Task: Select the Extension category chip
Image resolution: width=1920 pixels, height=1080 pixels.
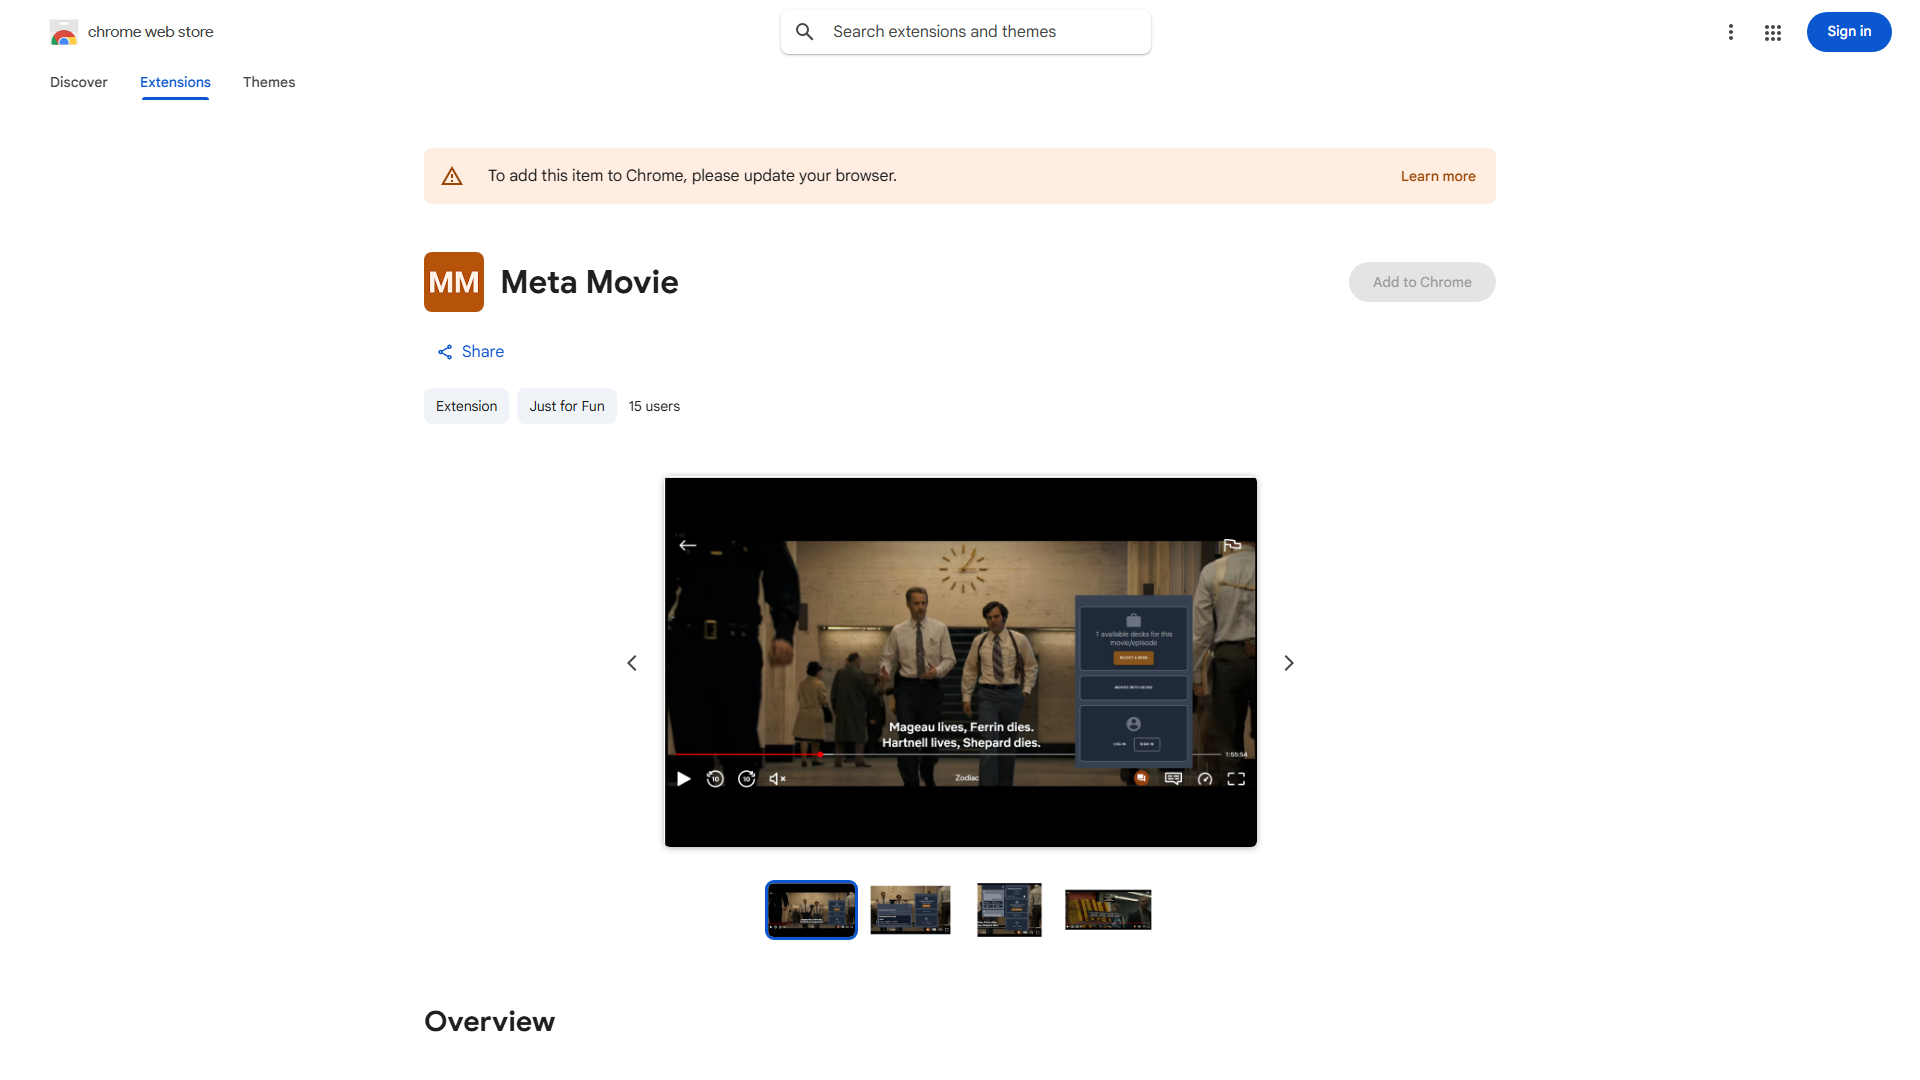Action: (465, 405)
